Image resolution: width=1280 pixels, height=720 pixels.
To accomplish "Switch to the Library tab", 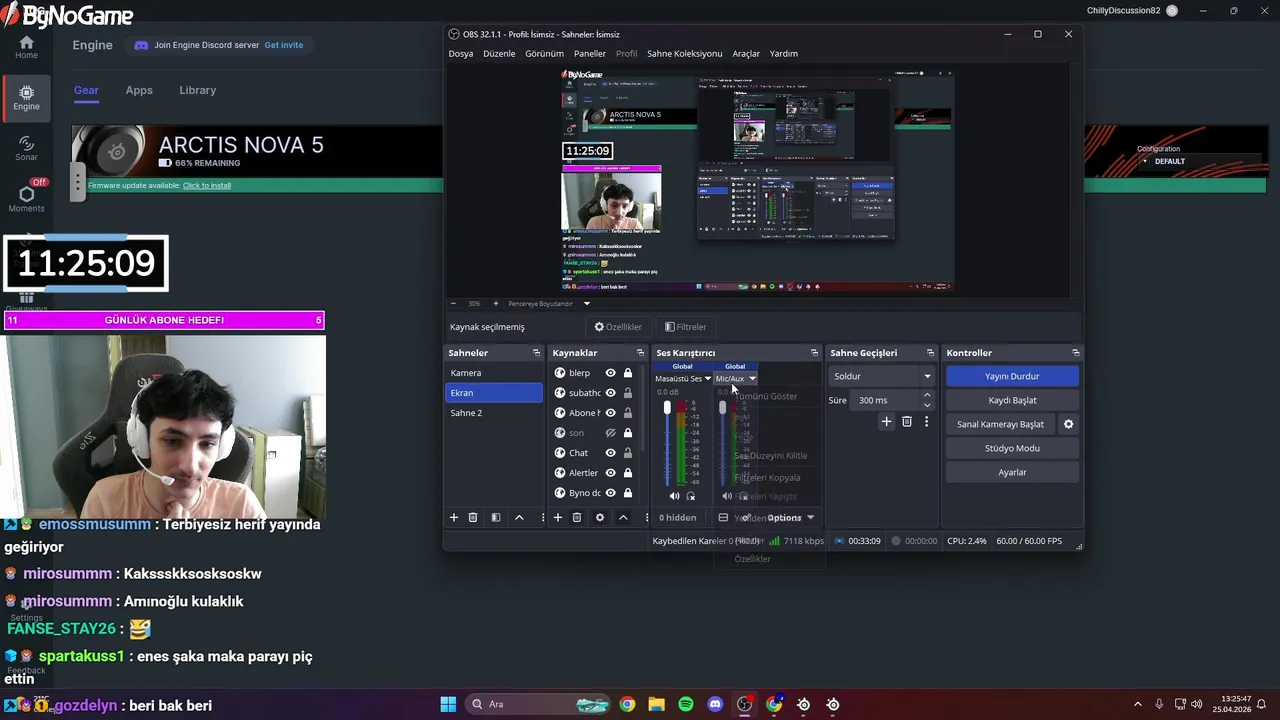I will 197,90.
